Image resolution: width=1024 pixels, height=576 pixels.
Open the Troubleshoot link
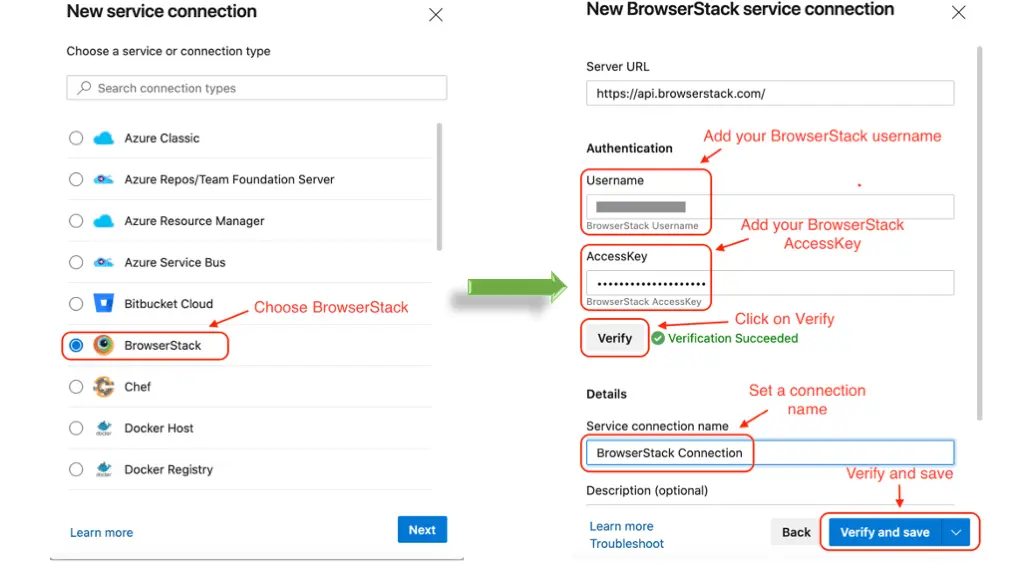click(x=626, y=544)
